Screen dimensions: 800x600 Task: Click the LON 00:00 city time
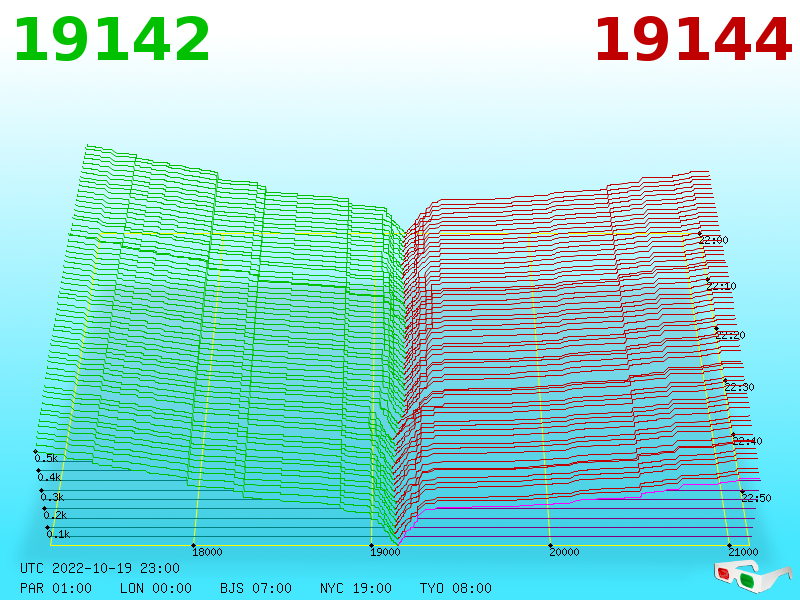(x=156, y=588)
